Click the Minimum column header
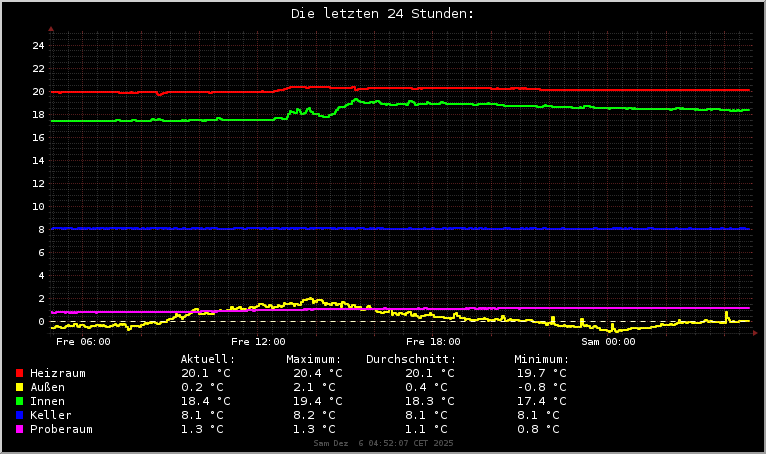The image size is (766, 454). (542, 359)
